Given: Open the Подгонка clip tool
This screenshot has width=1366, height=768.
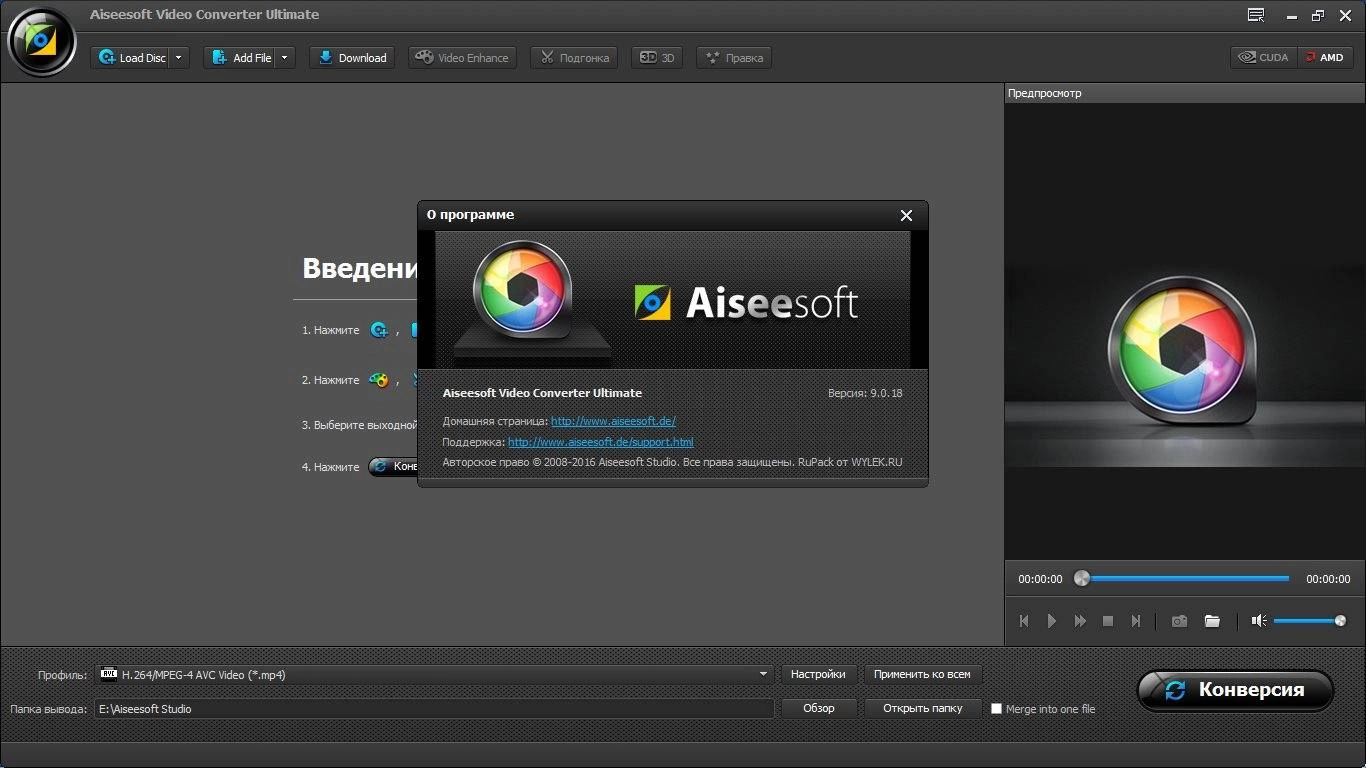Looking at the screenshot, I should point(574,58).
